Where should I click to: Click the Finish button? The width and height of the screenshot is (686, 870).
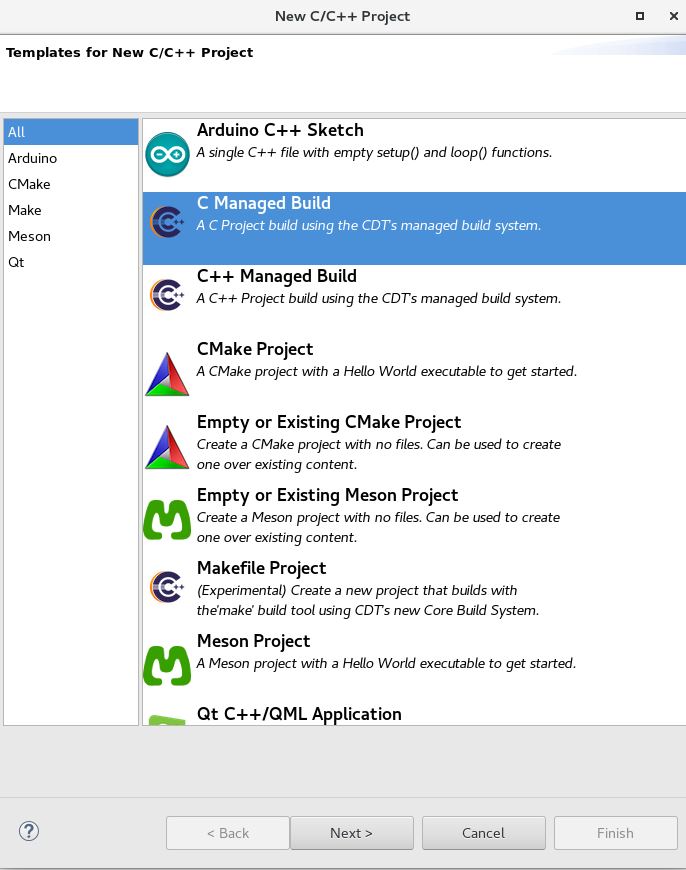pos(616,833)
